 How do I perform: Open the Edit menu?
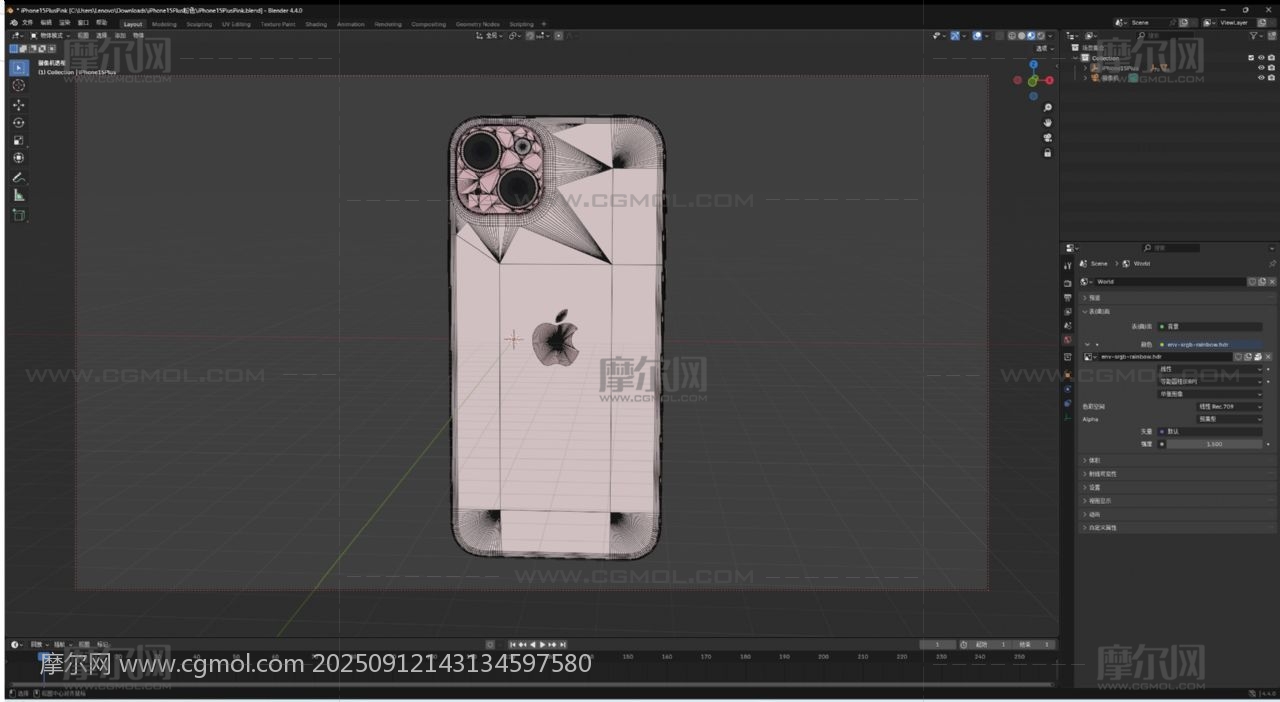tap(46, 23)
